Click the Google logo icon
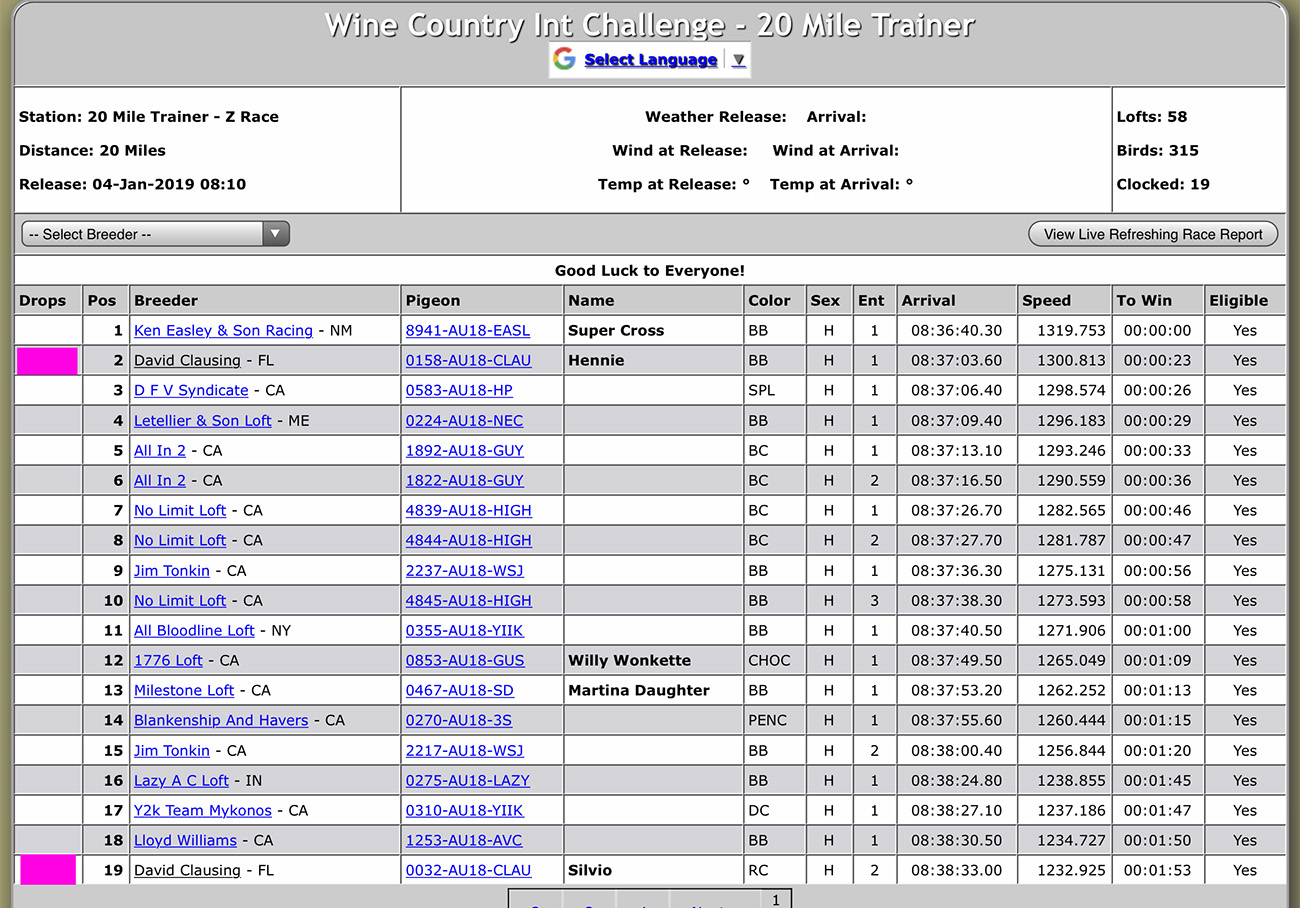Viewport: 1300px width, 908px height. coord(564,60)
